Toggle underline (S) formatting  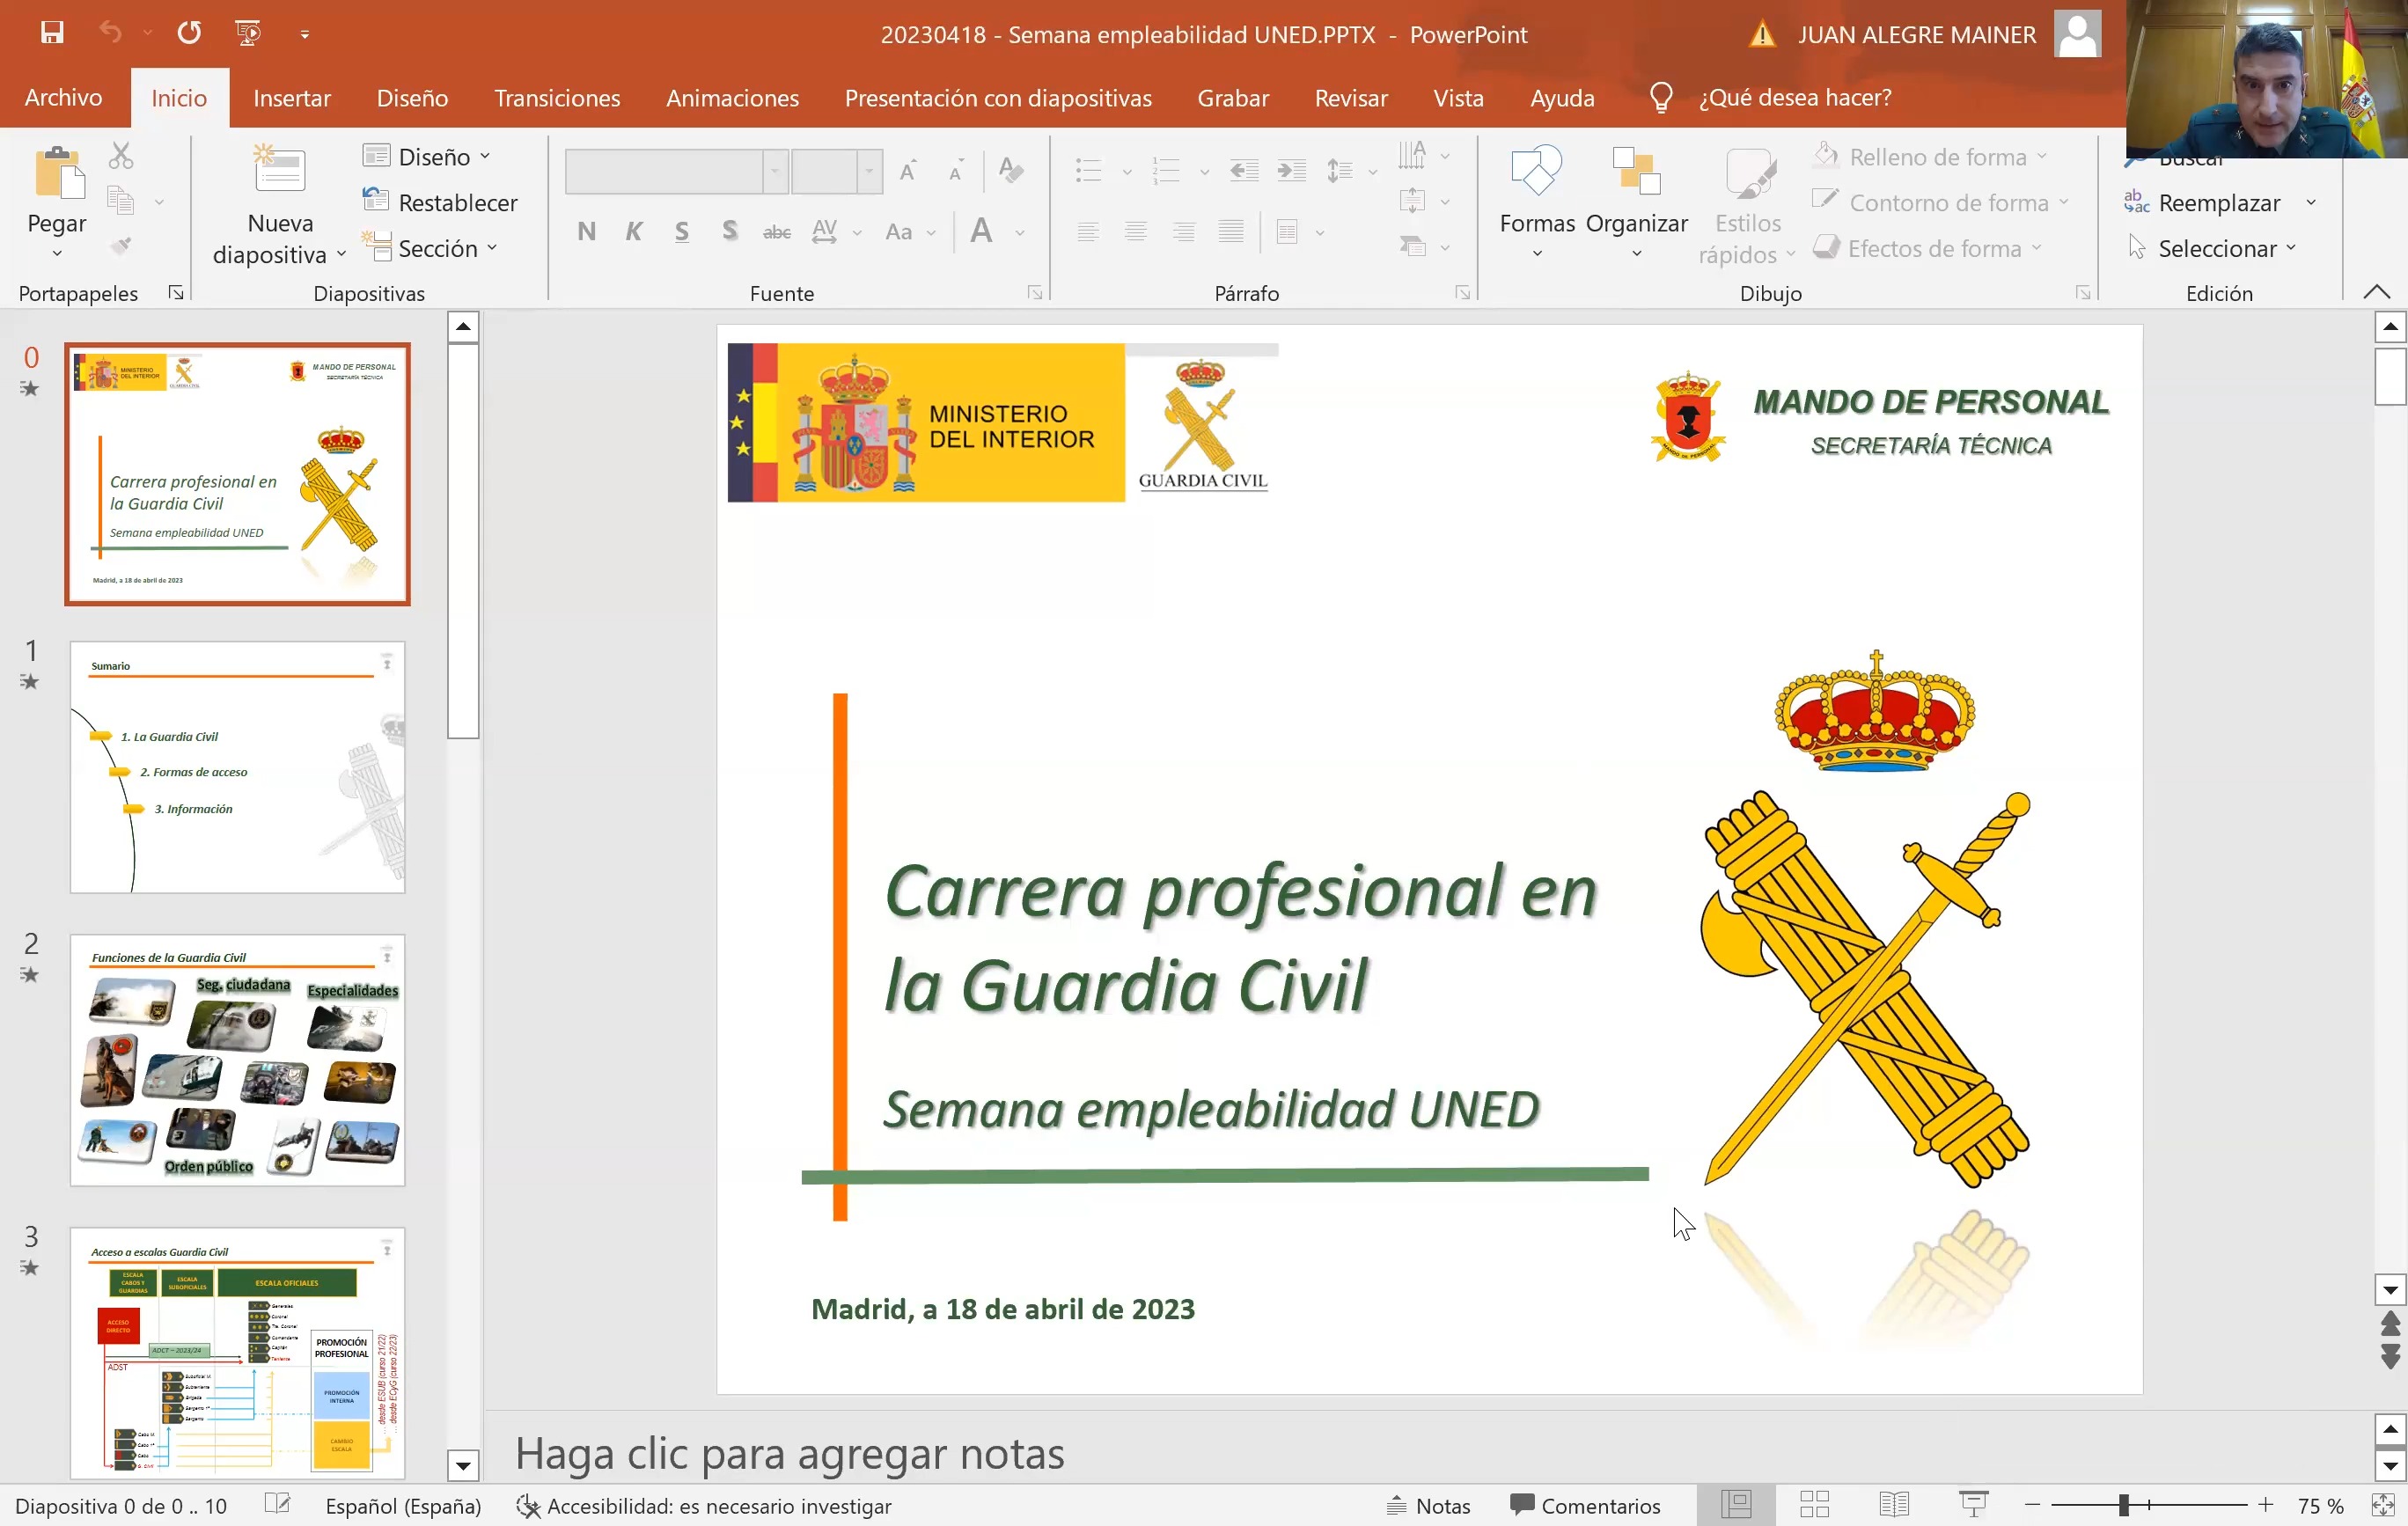pyautogui.click(x=682, y=232)
